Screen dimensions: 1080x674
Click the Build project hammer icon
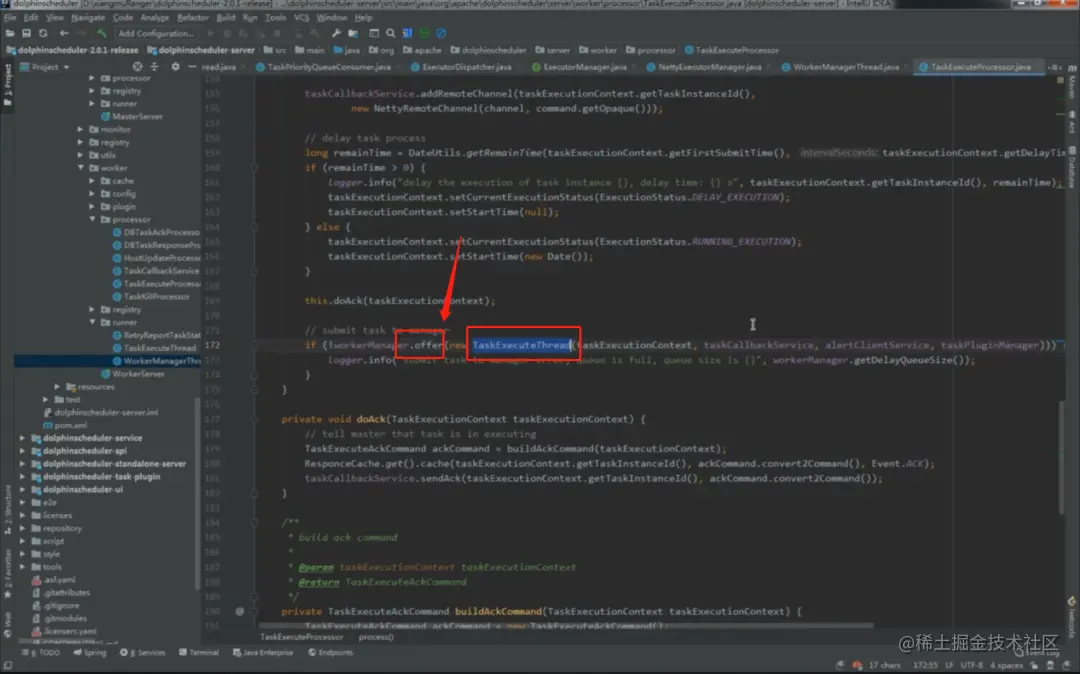(101, 33)
